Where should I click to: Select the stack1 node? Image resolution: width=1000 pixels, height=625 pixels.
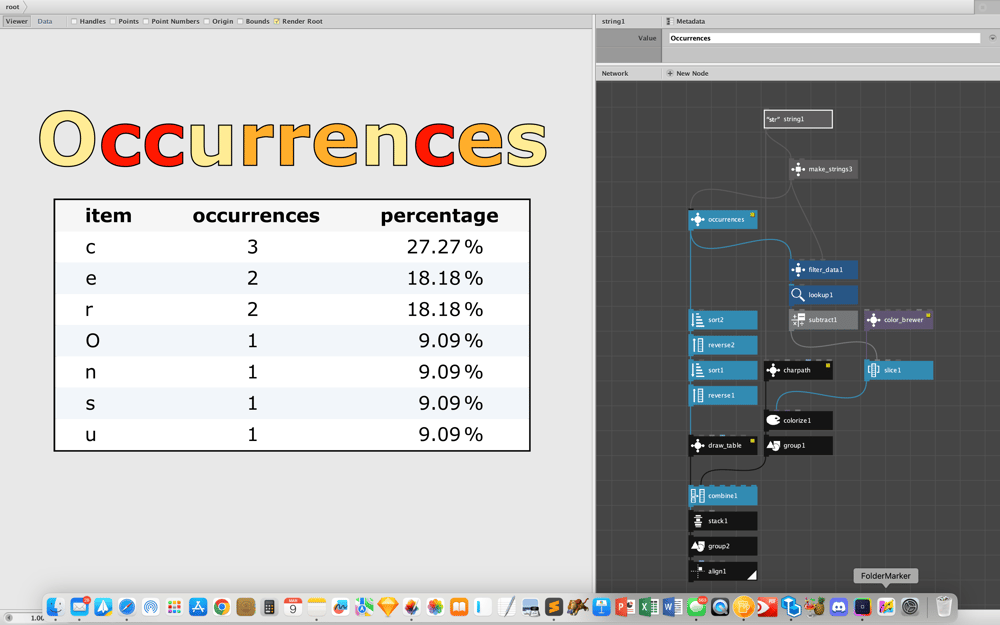point(723,521)
